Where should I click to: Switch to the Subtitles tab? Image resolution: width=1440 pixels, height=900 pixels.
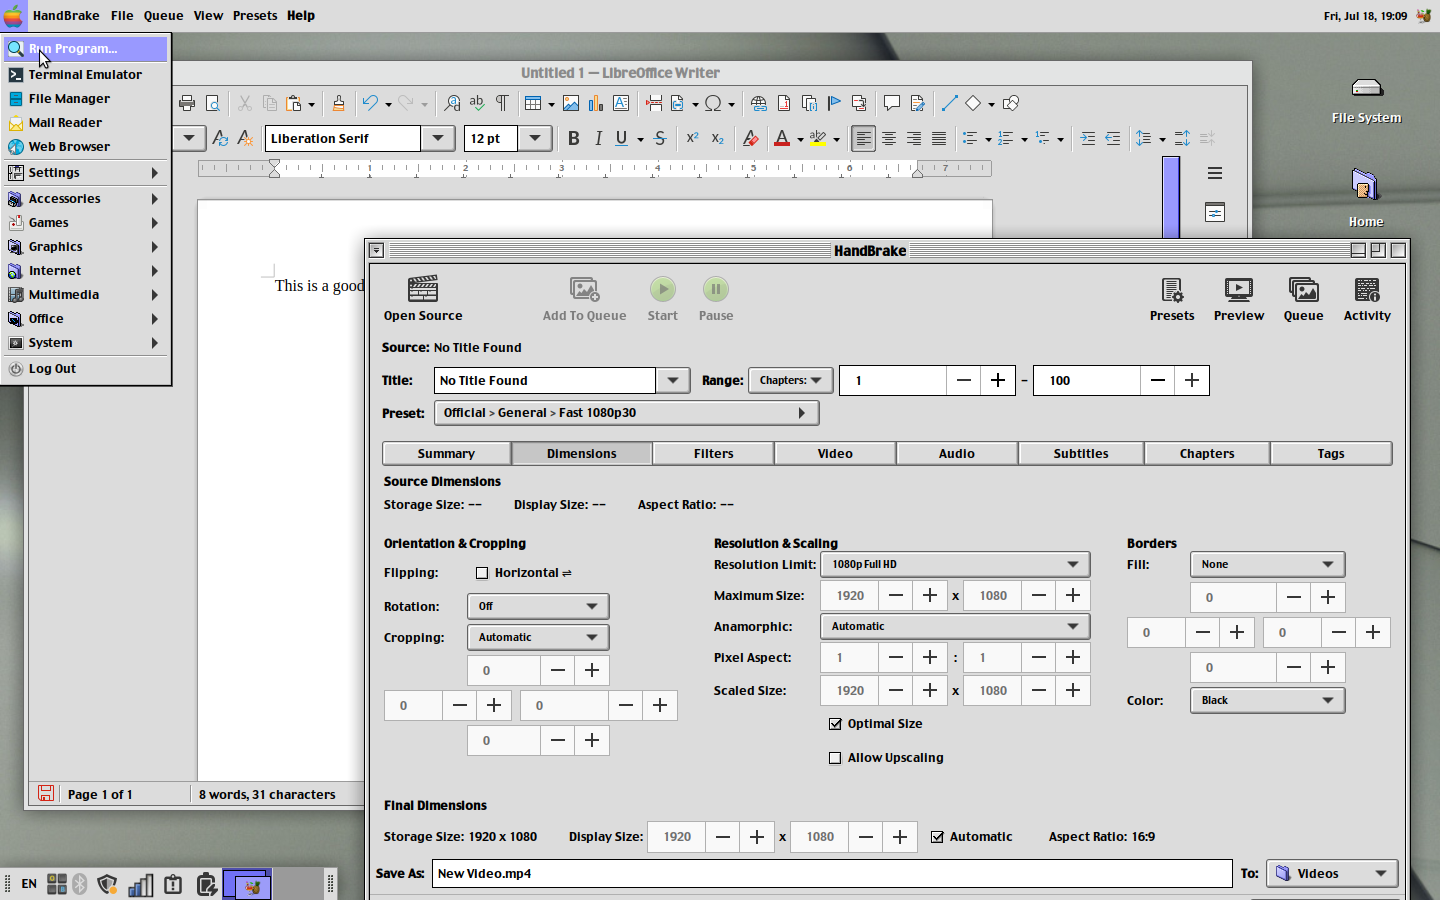pos(1081,453)
